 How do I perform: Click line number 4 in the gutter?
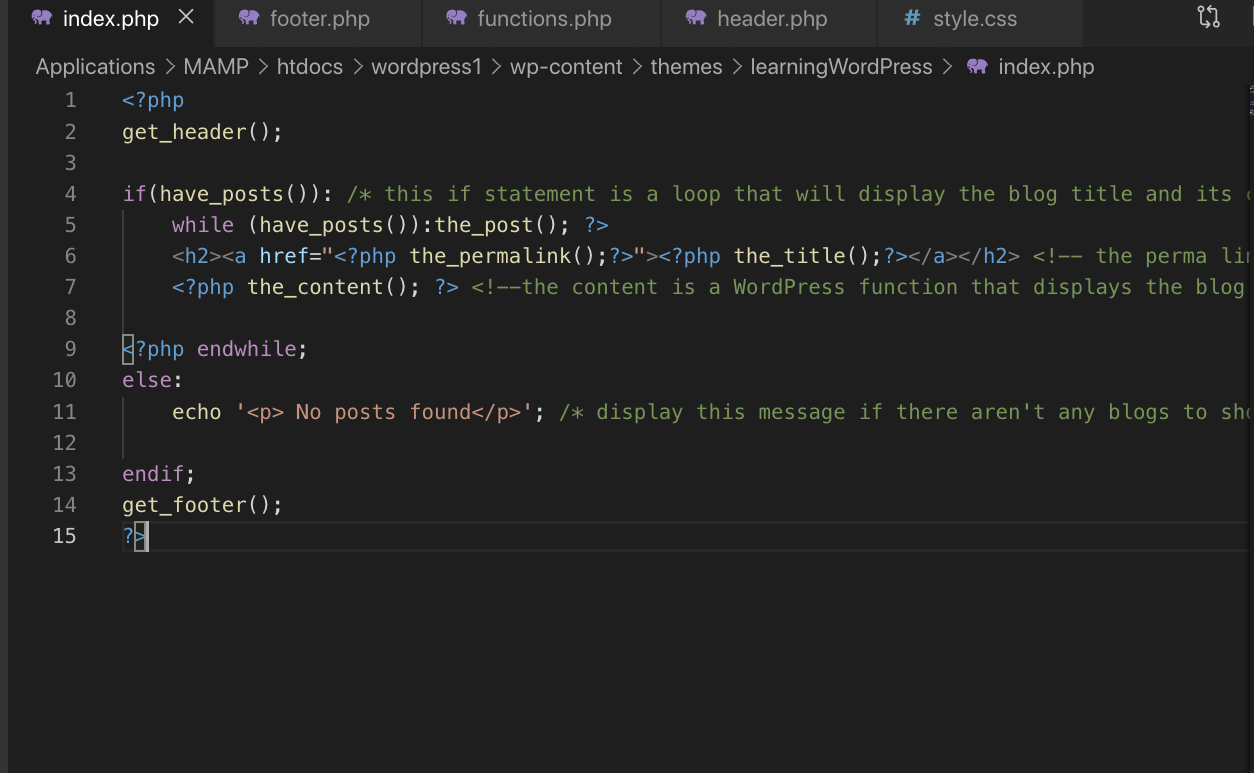tap(70, 194)
